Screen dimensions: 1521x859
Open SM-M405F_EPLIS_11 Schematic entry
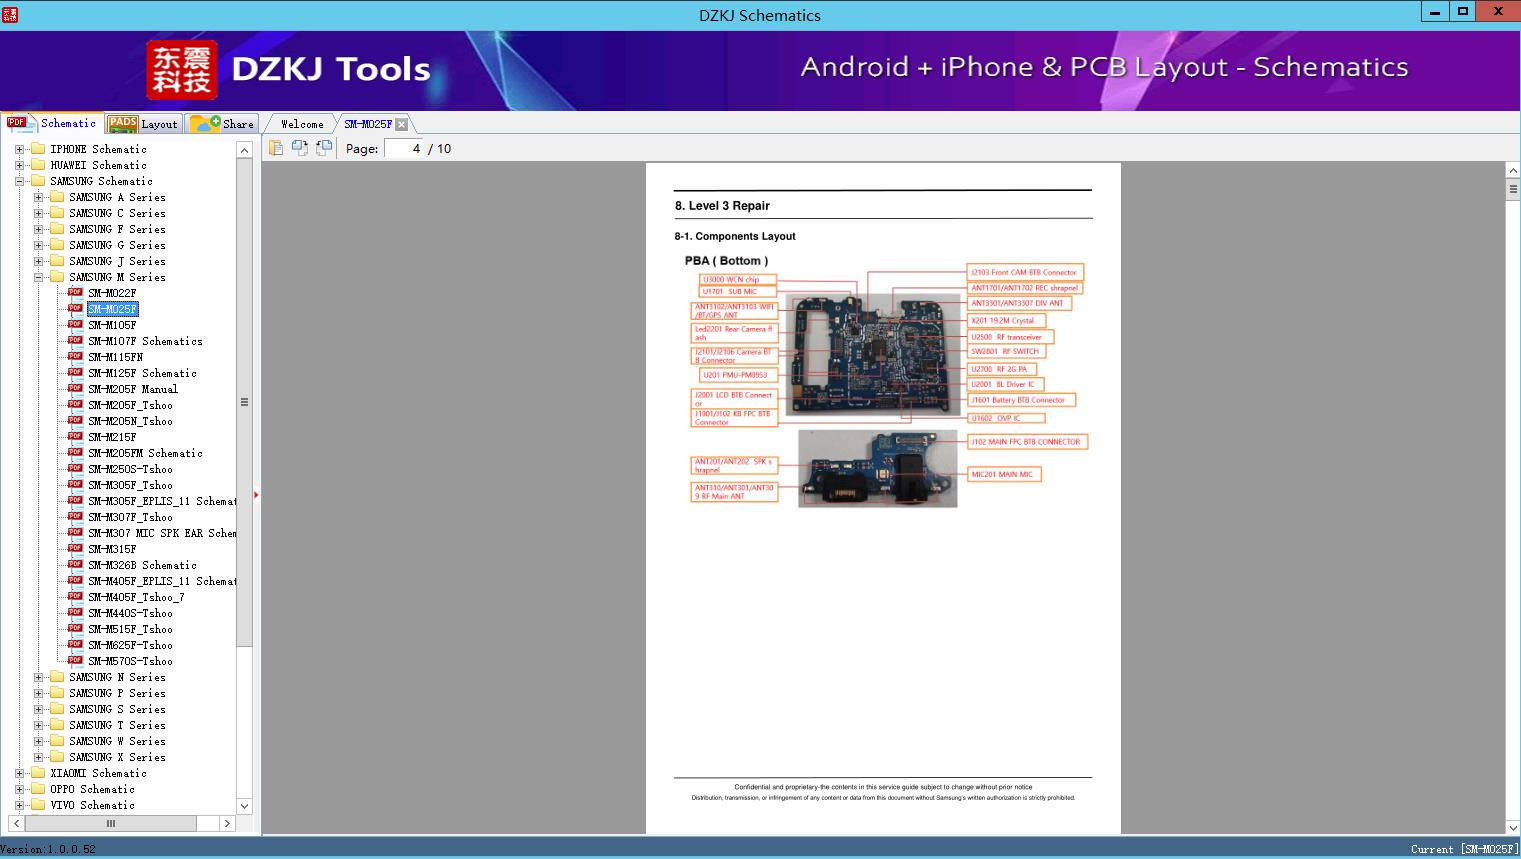pos(162,581)
